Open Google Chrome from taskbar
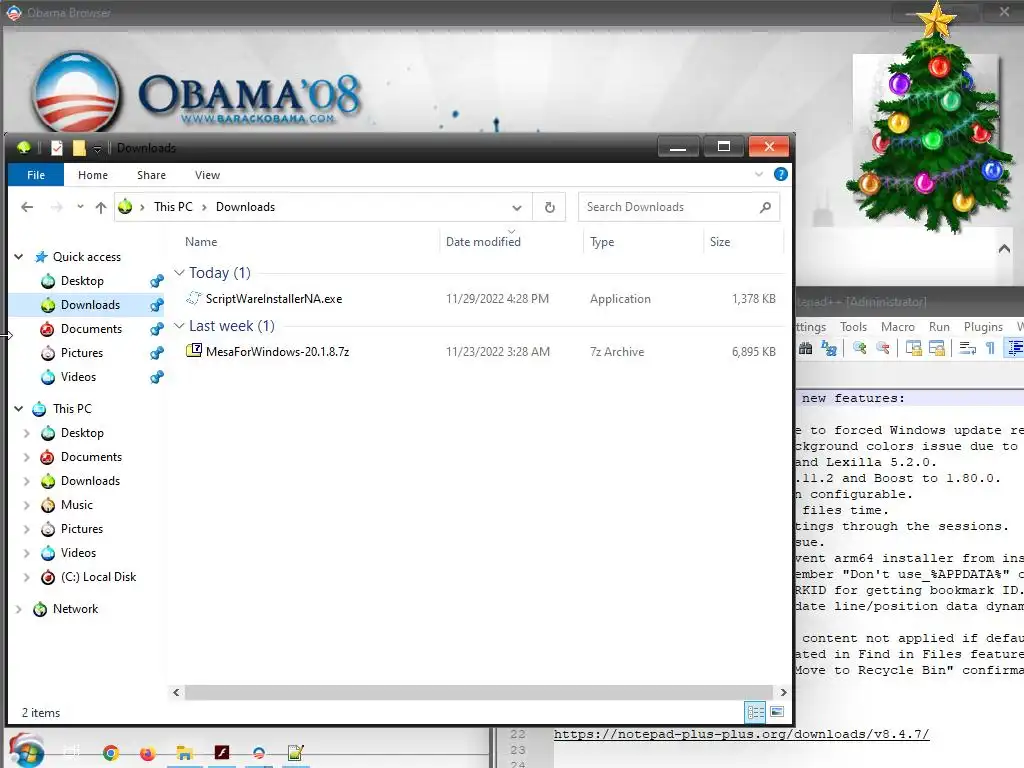The width and height of the screenshot is (1024, 768). [111, 754]
